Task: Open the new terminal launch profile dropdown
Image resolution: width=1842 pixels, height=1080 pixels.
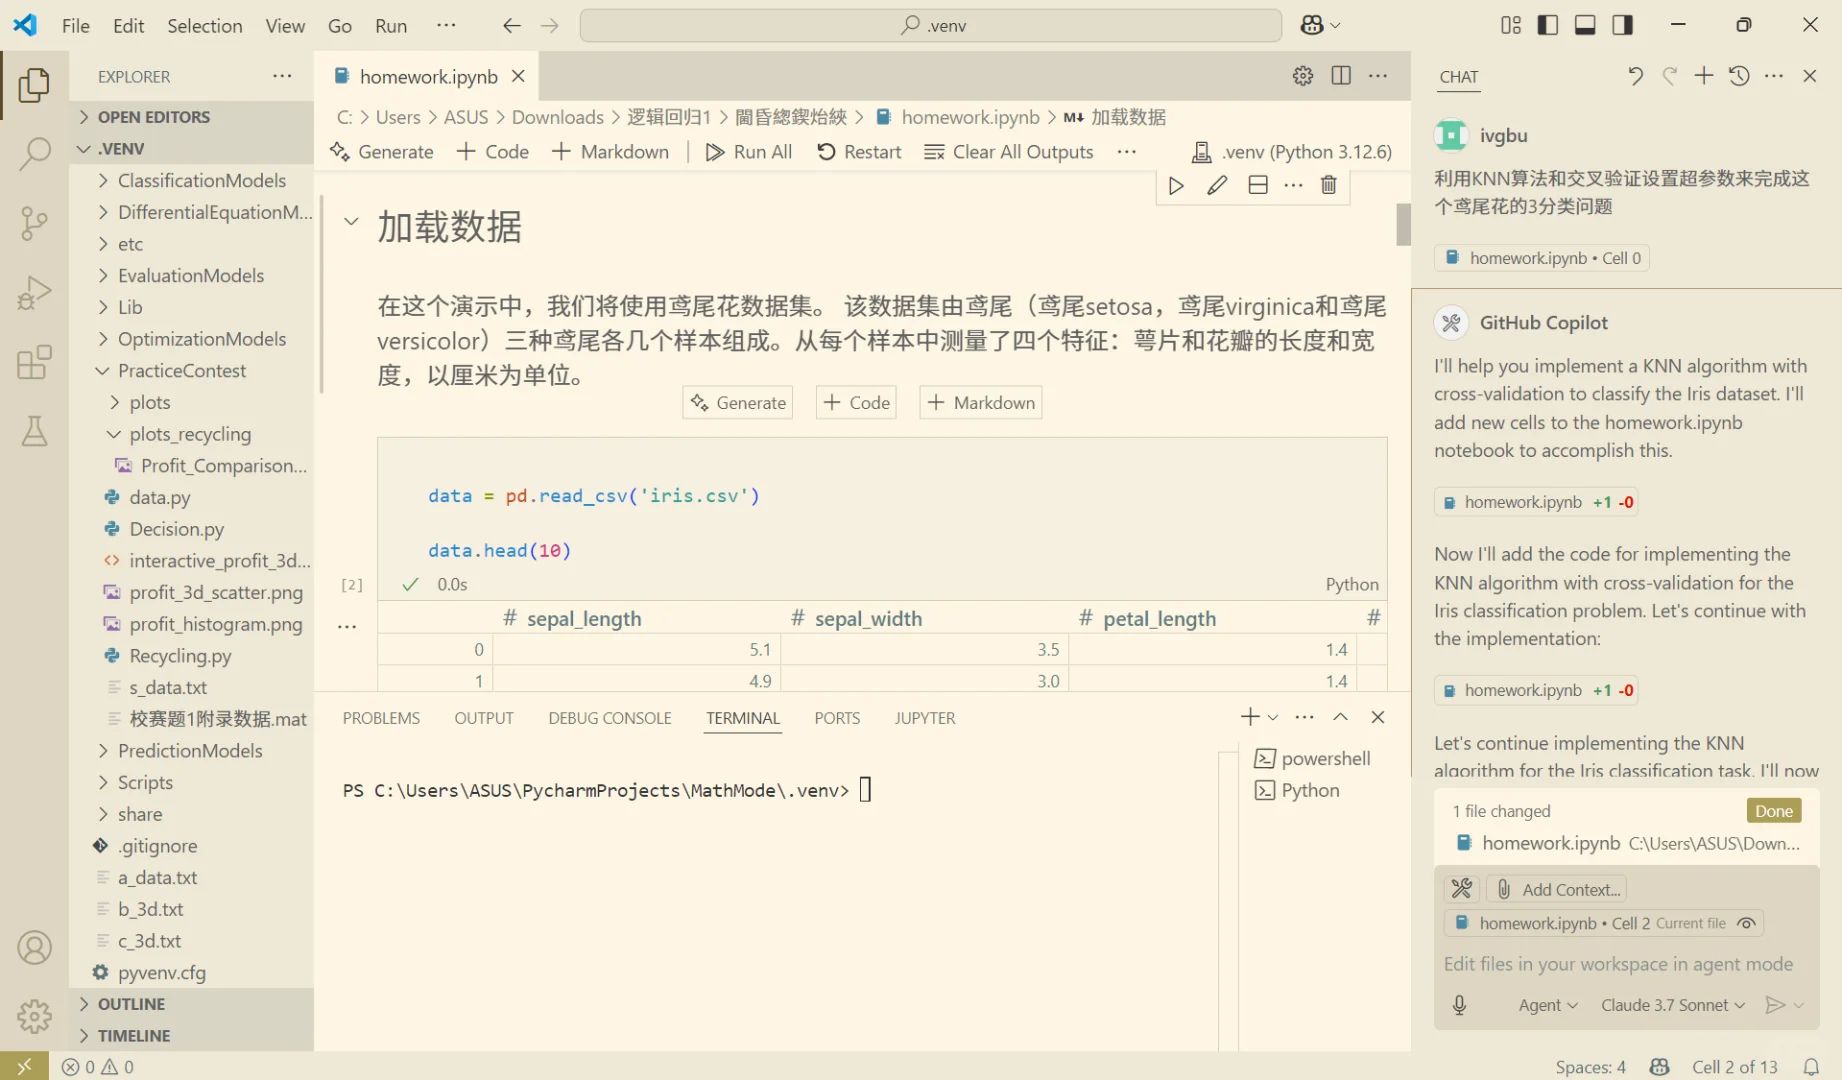Action: click(x=1273, y=717)
